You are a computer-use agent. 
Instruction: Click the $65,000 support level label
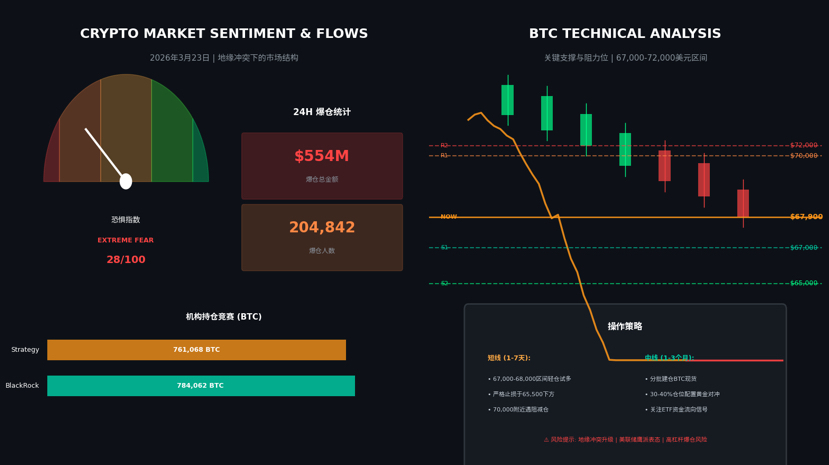(x=804, y=283)
